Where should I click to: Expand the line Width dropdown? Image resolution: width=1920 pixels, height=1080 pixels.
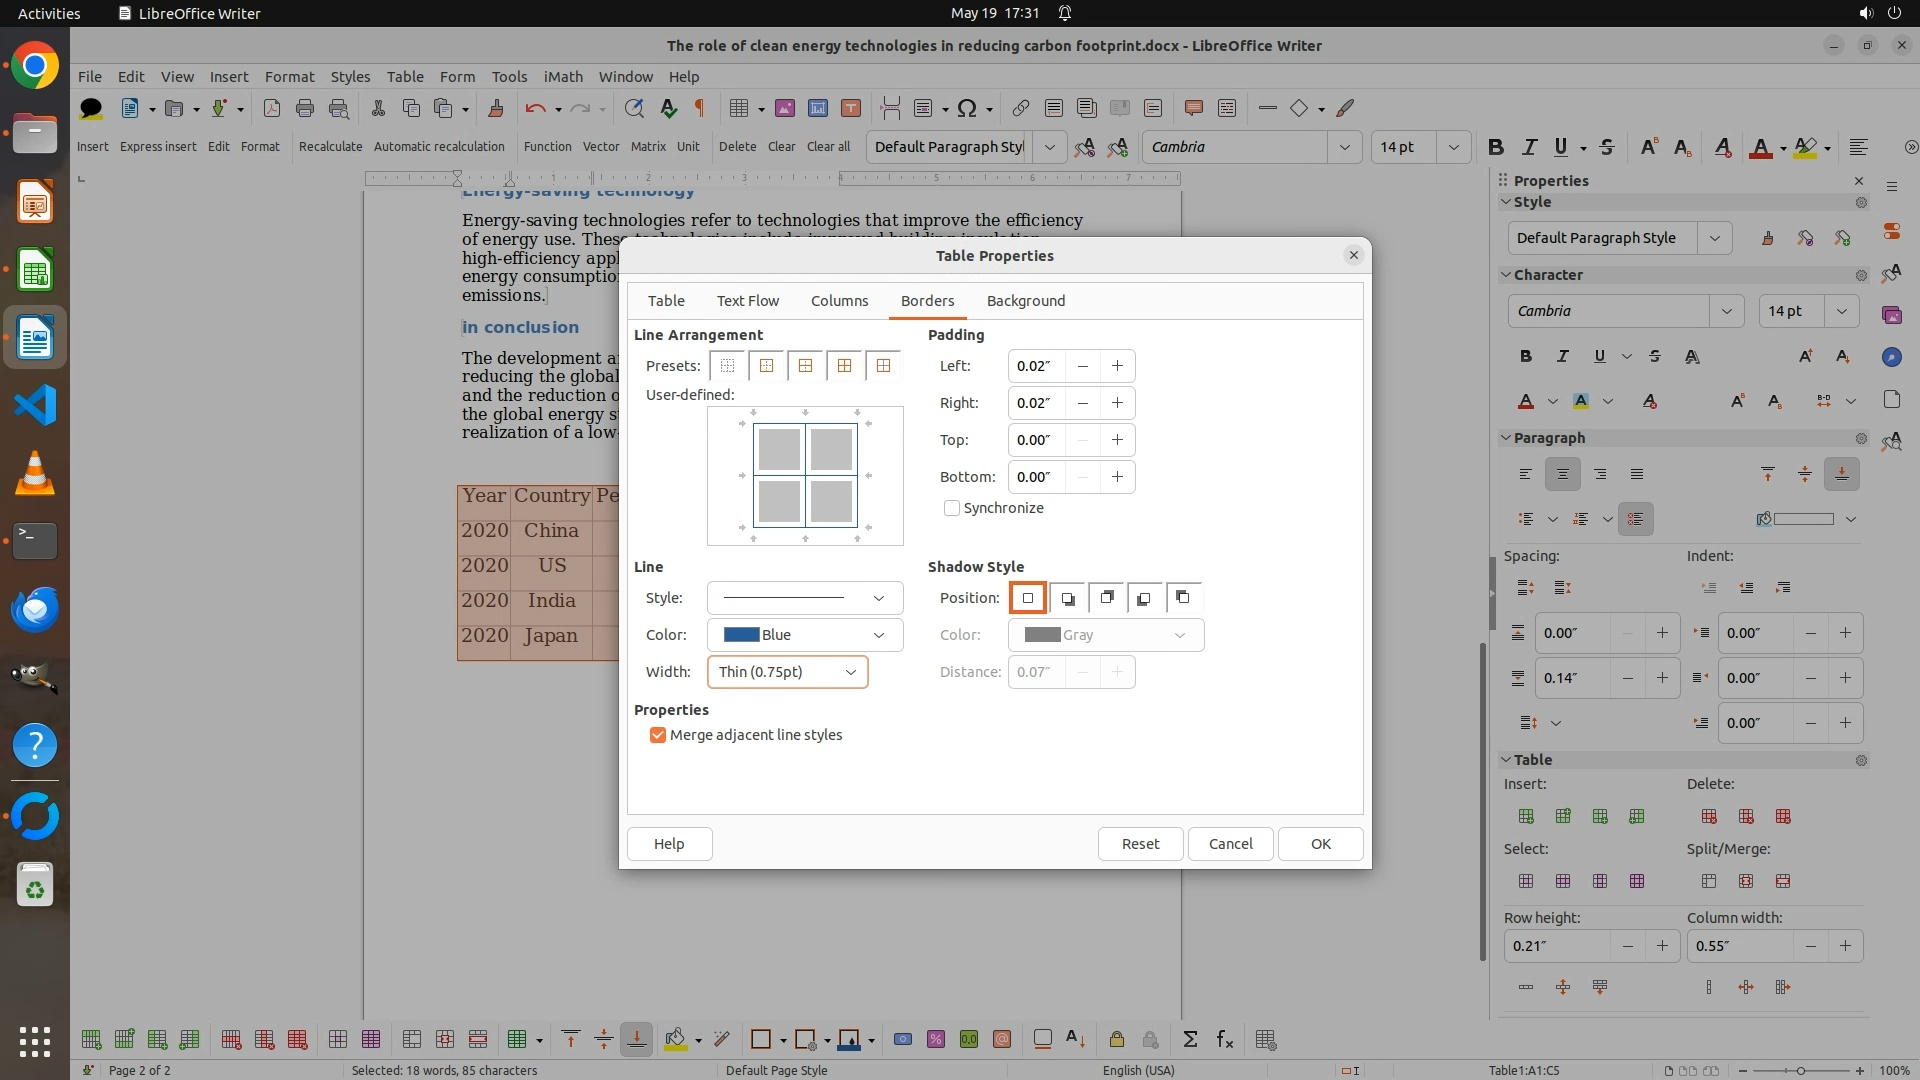(787, 672)
